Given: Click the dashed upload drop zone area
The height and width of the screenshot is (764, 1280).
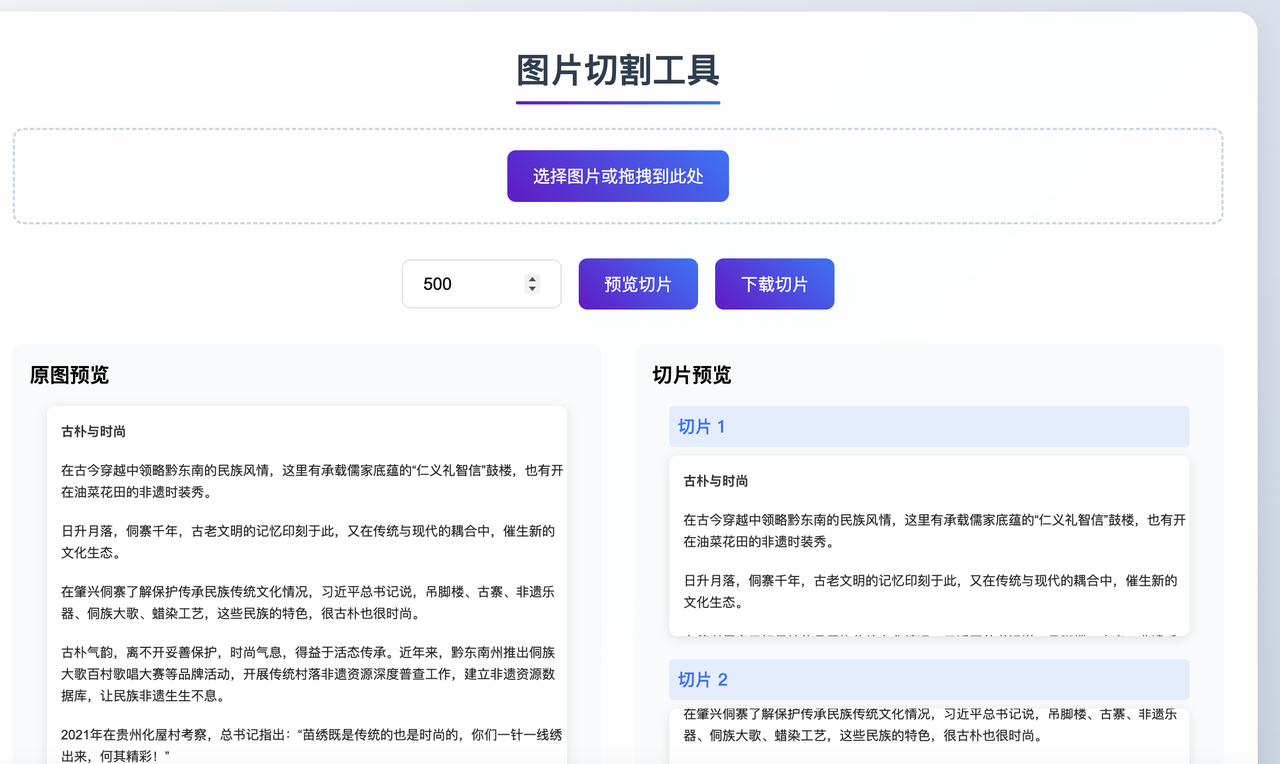Looking at the screenshot, I should (x=617, y=176).
